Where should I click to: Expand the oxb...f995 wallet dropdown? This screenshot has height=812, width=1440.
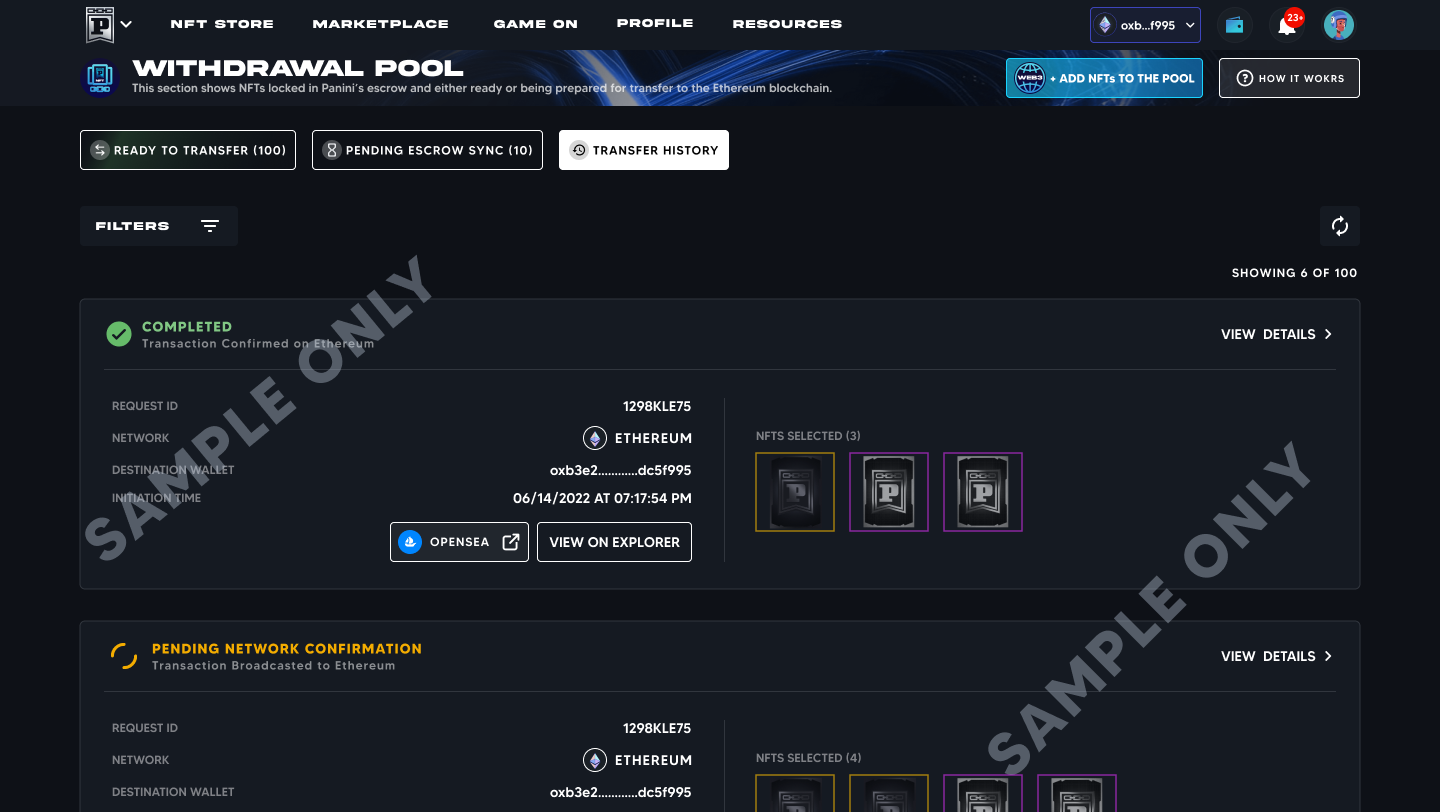[1145, 25]
